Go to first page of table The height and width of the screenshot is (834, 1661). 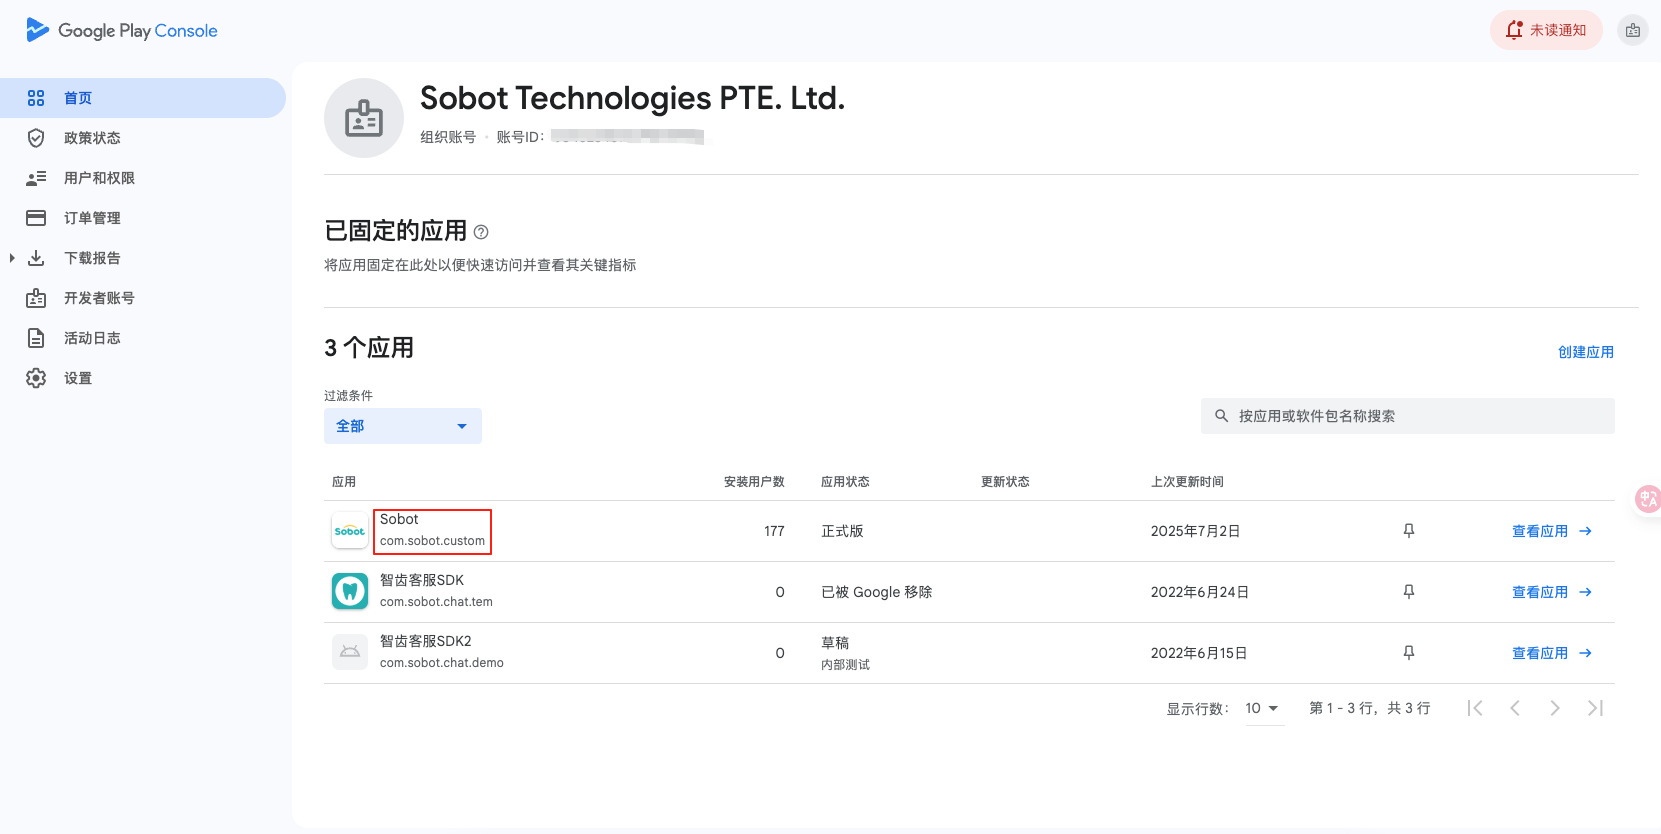1475,708
